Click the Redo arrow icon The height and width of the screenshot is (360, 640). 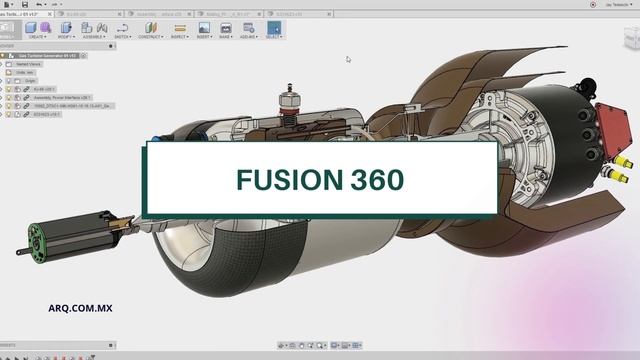click(x=54, y=4)
